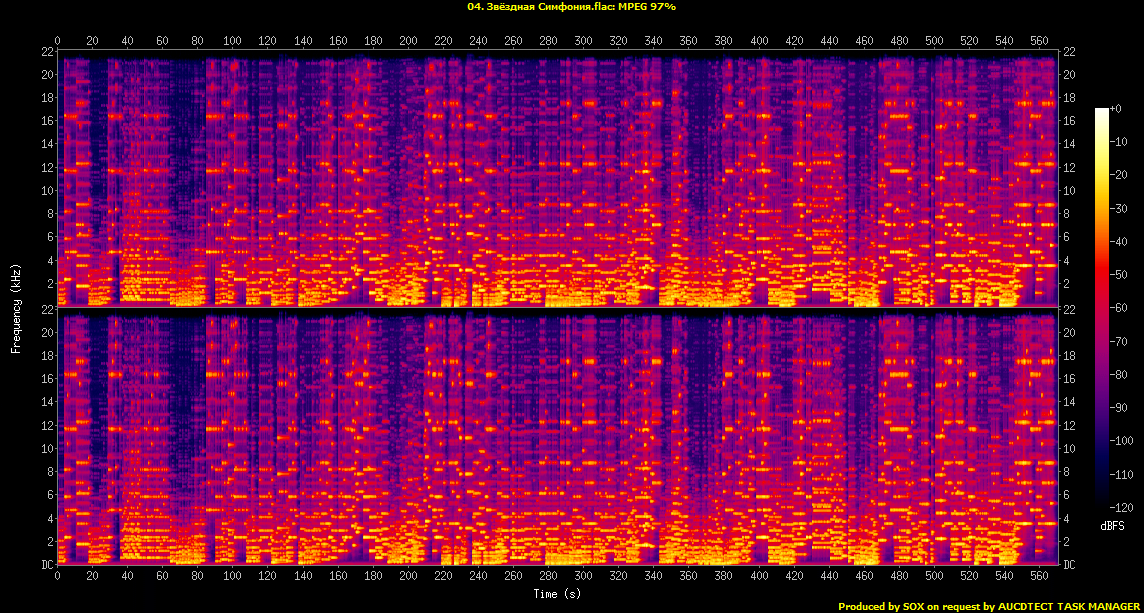Click the "+0" dBFS scale label
Screen dimensions: 1144x613
(x=1114, y=108)
